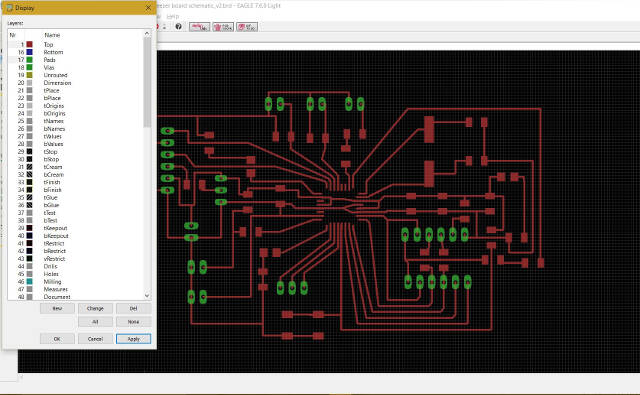This screenshot has height=395, width=640.
Task: Click the tCream layer hatched swatch
Action: click(29, 167)
